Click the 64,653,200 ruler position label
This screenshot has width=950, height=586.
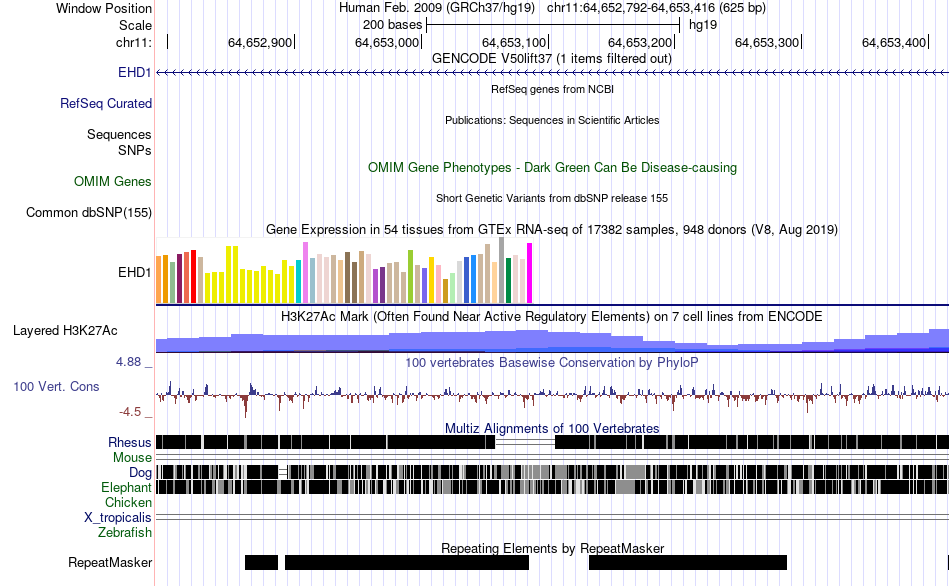pyautogui.click(x=640, y=42)
